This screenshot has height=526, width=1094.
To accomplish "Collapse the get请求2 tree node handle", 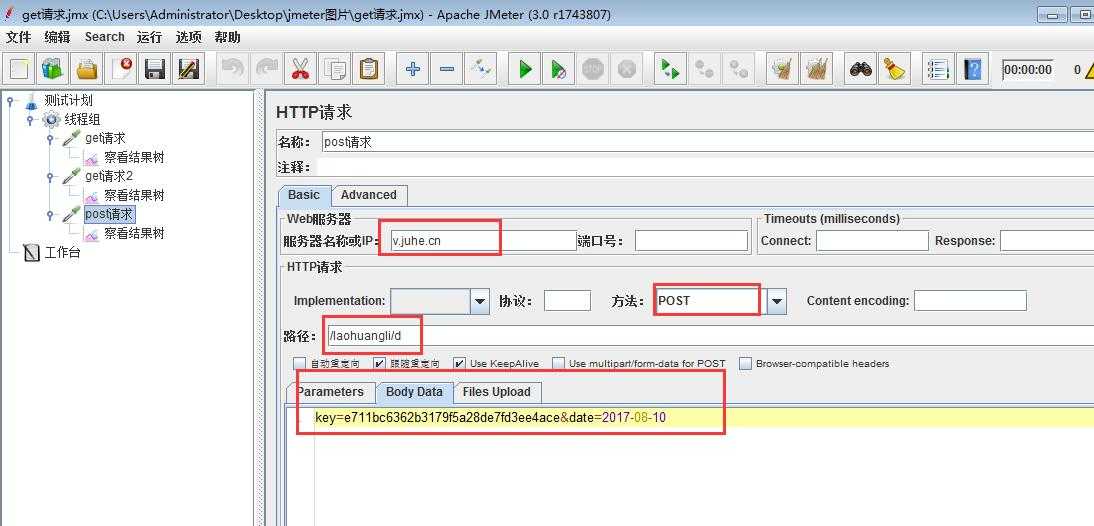I will click(x=50, y=176).
